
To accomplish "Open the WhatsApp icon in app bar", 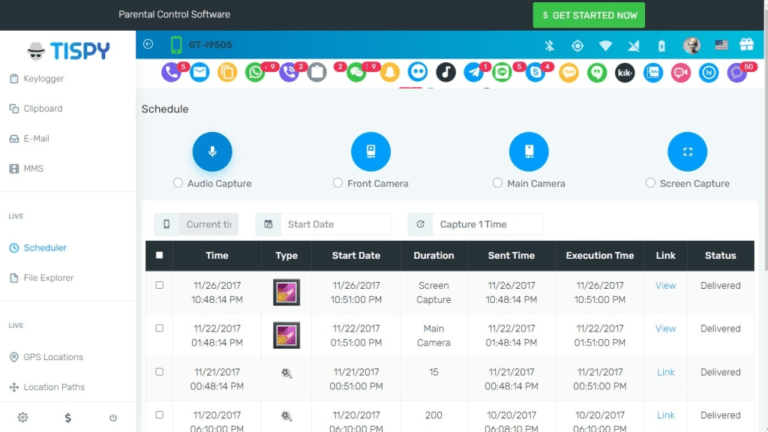I will (255, 72).
